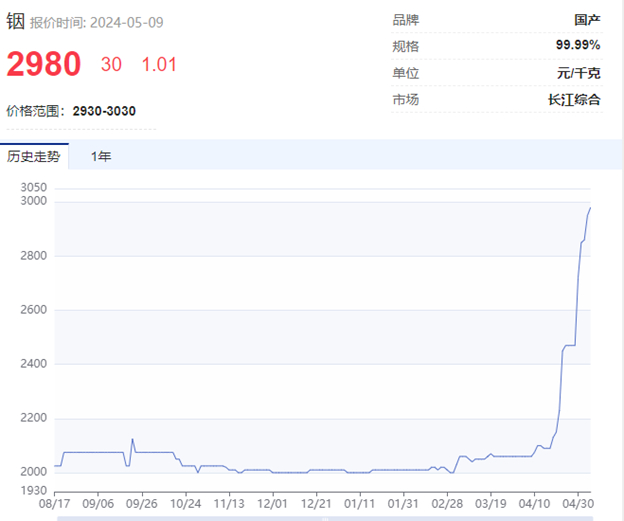This screenshot has height=521, width=624.
Task: Select the 历史走势 tab
Action: click(x=34, y=156)
